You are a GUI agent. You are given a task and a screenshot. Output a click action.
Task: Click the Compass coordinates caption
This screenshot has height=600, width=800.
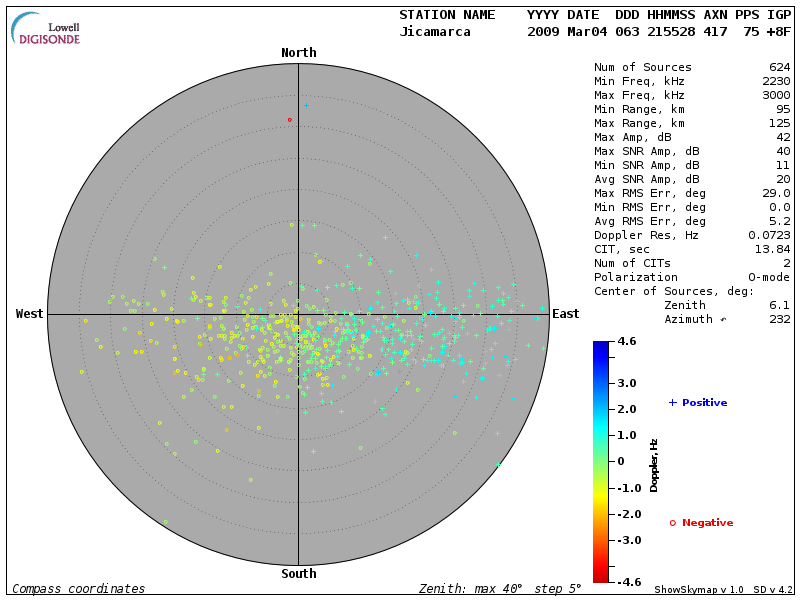click(x=79, y=589)
